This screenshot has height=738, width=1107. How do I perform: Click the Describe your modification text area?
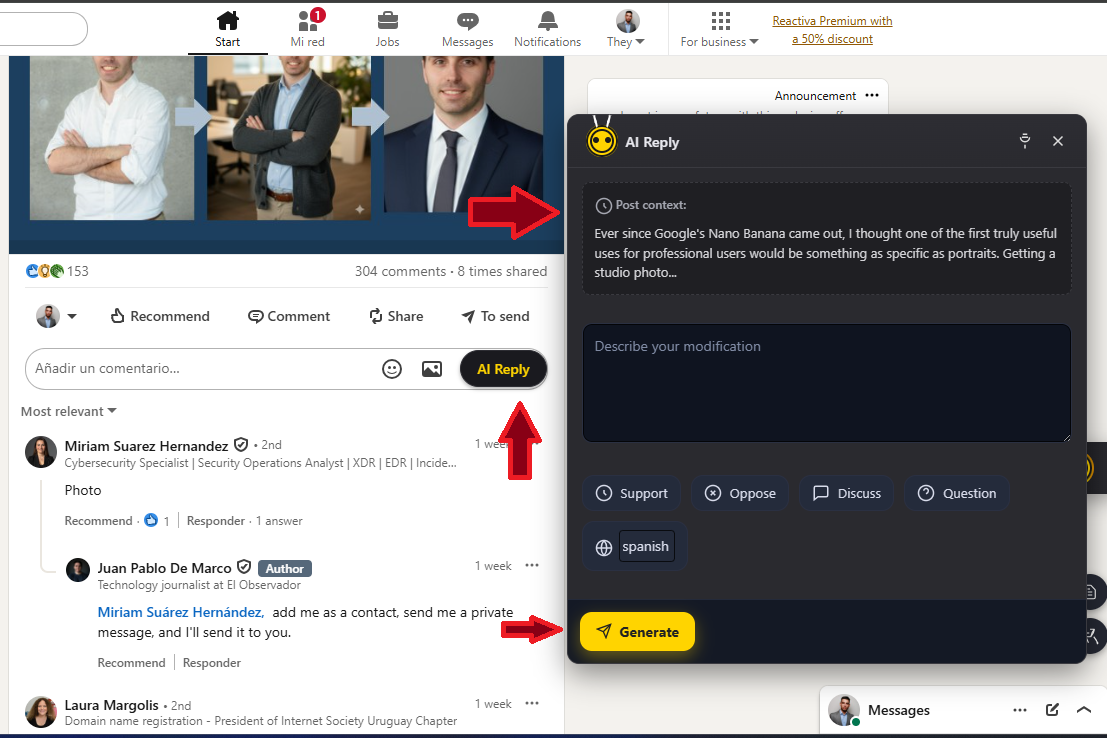(827, 383)
